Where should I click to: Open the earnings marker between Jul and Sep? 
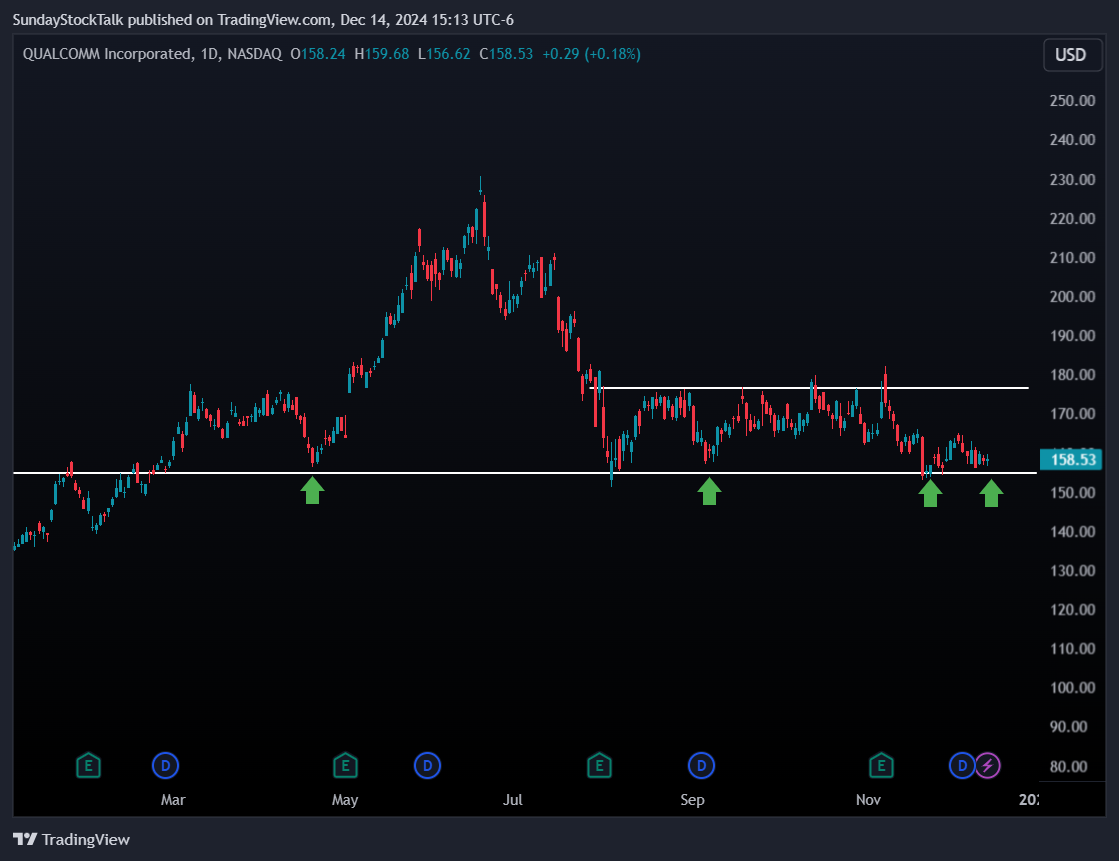[x=599, y=766]
